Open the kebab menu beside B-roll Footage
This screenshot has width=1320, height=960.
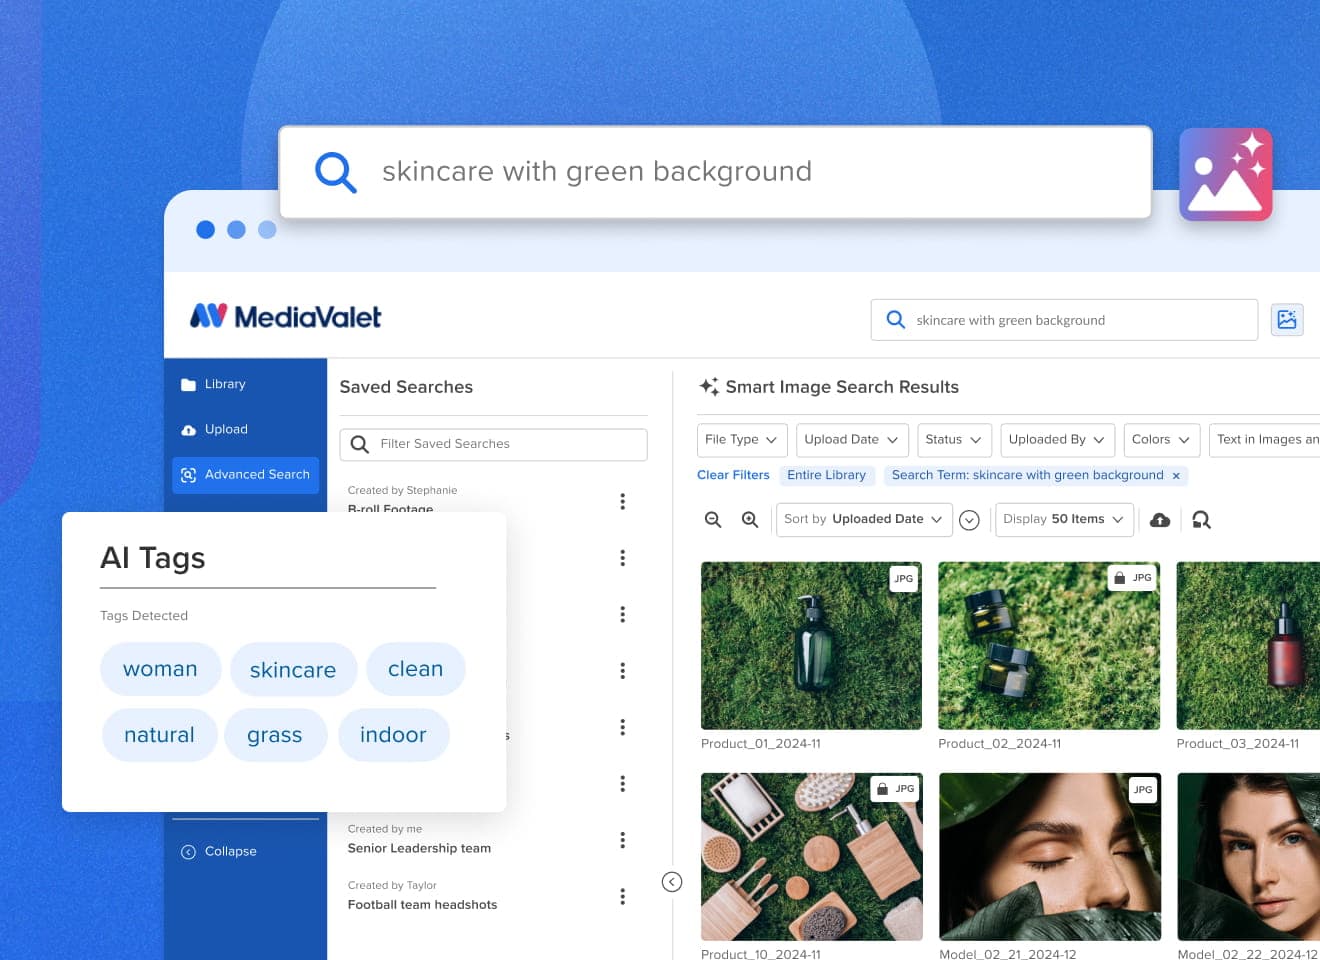pyautogui.click(x=622, y=501)
